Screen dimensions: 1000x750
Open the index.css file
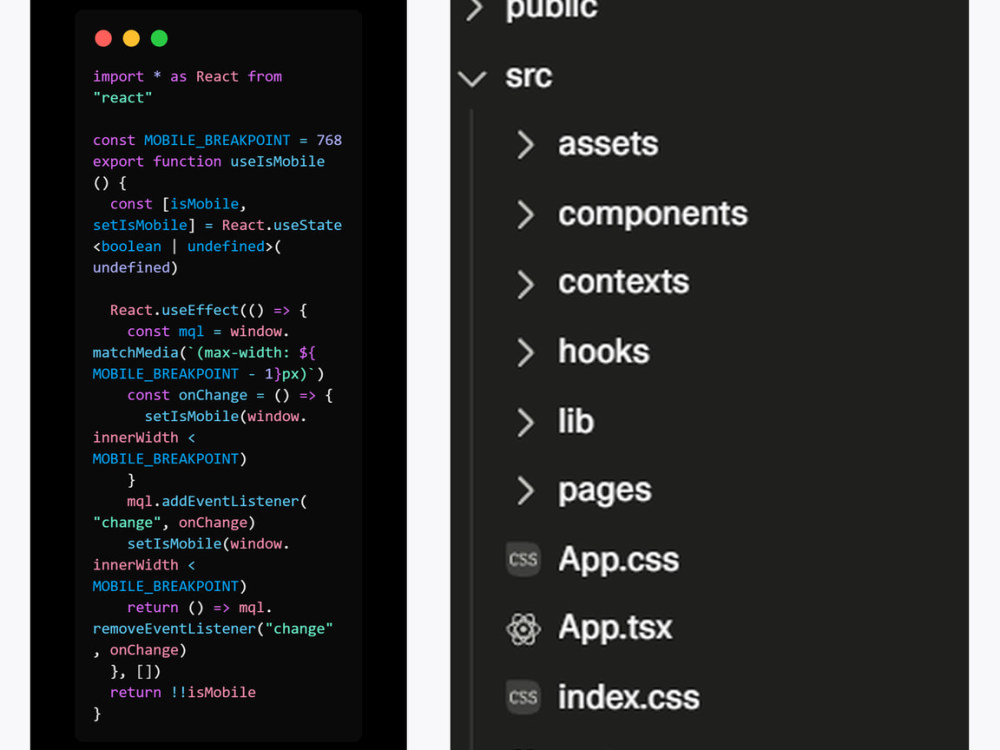629,697
